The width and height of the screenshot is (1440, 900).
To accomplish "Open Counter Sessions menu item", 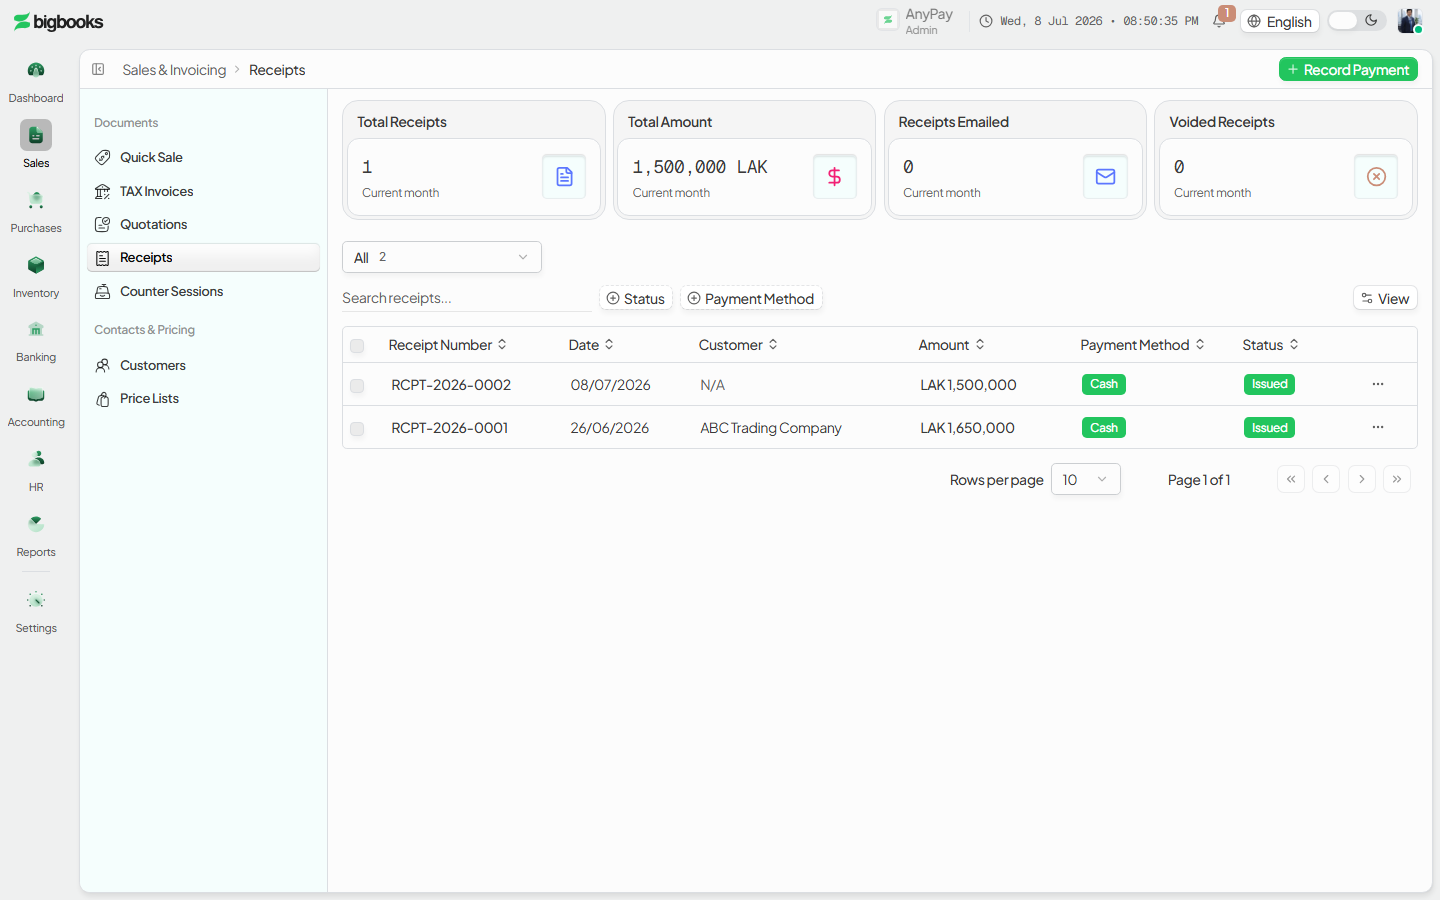I will coord(203,291).
